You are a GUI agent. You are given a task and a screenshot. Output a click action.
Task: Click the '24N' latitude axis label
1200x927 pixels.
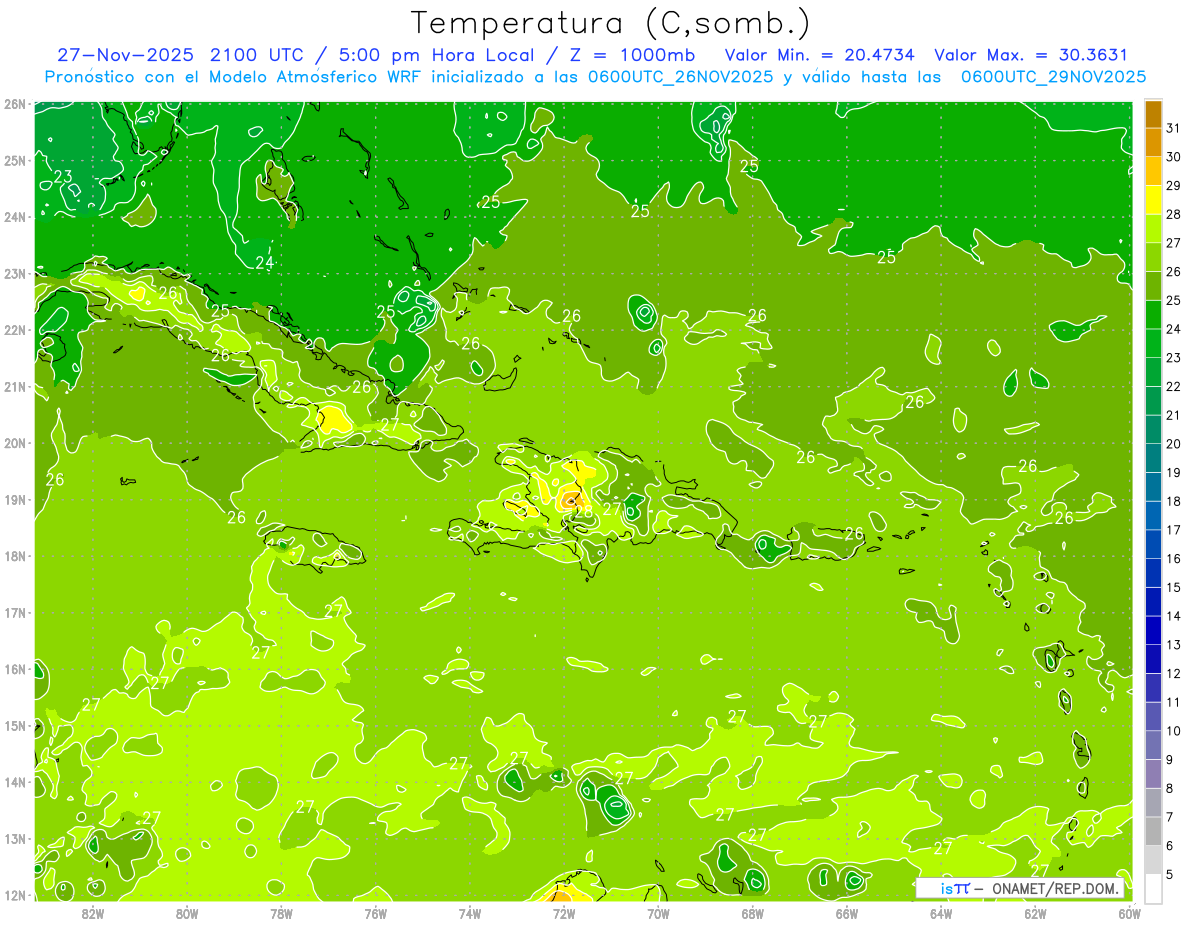pos(15,216)
